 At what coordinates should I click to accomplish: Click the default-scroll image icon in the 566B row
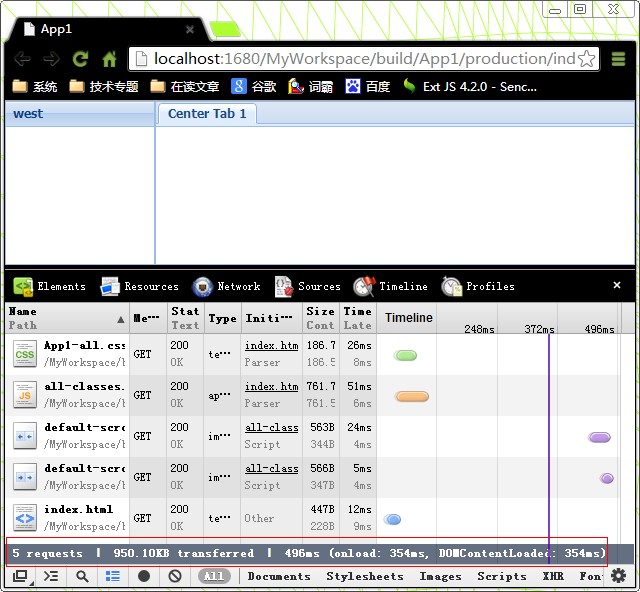(x=24, y=477)
